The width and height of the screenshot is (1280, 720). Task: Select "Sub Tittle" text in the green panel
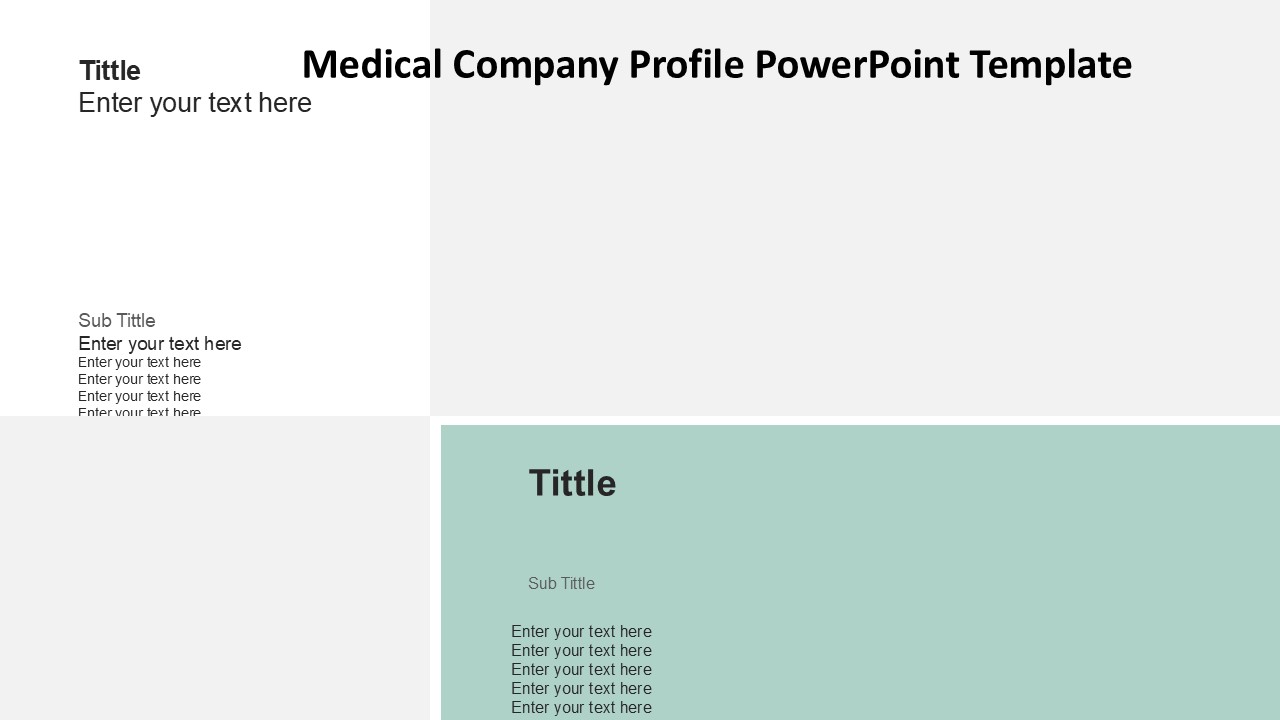pos(561,584)
